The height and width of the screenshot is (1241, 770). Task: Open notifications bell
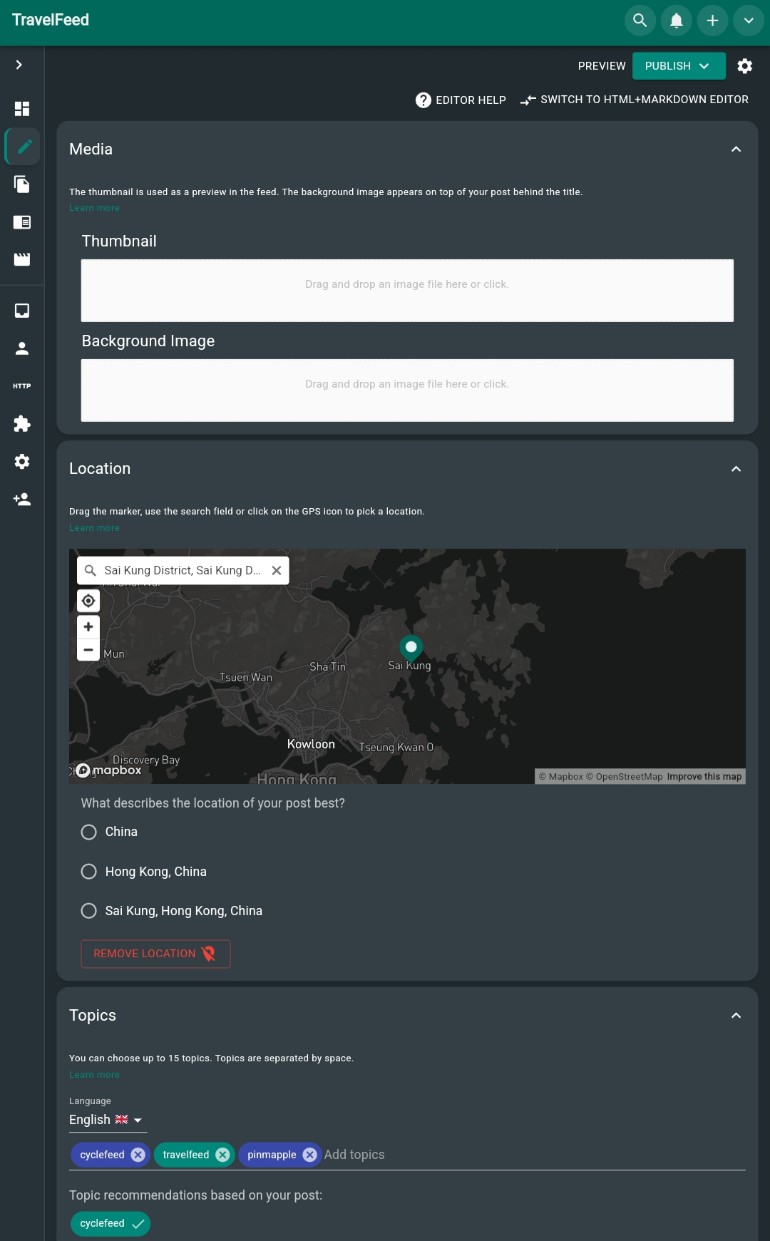click(x=676, y=20)
